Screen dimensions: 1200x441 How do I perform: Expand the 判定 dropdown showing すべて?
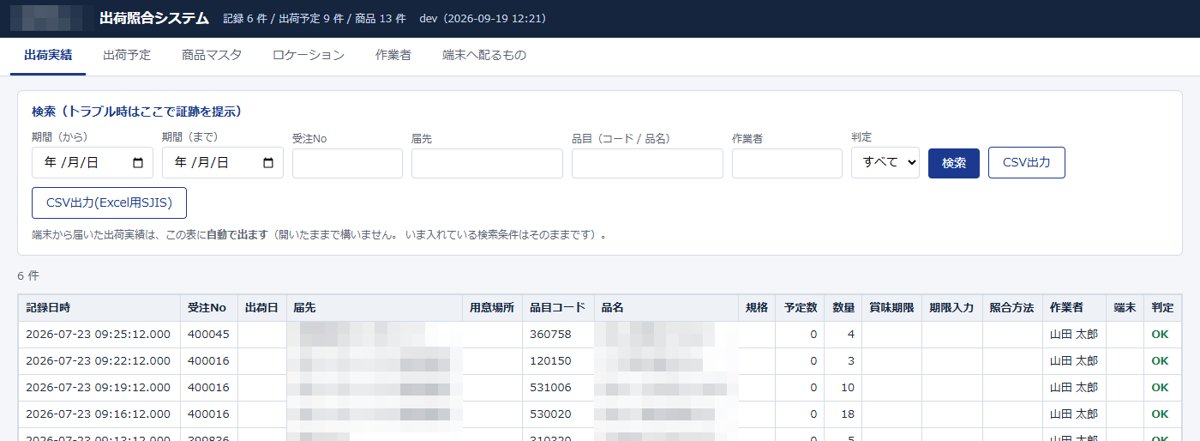coord(885,163)
